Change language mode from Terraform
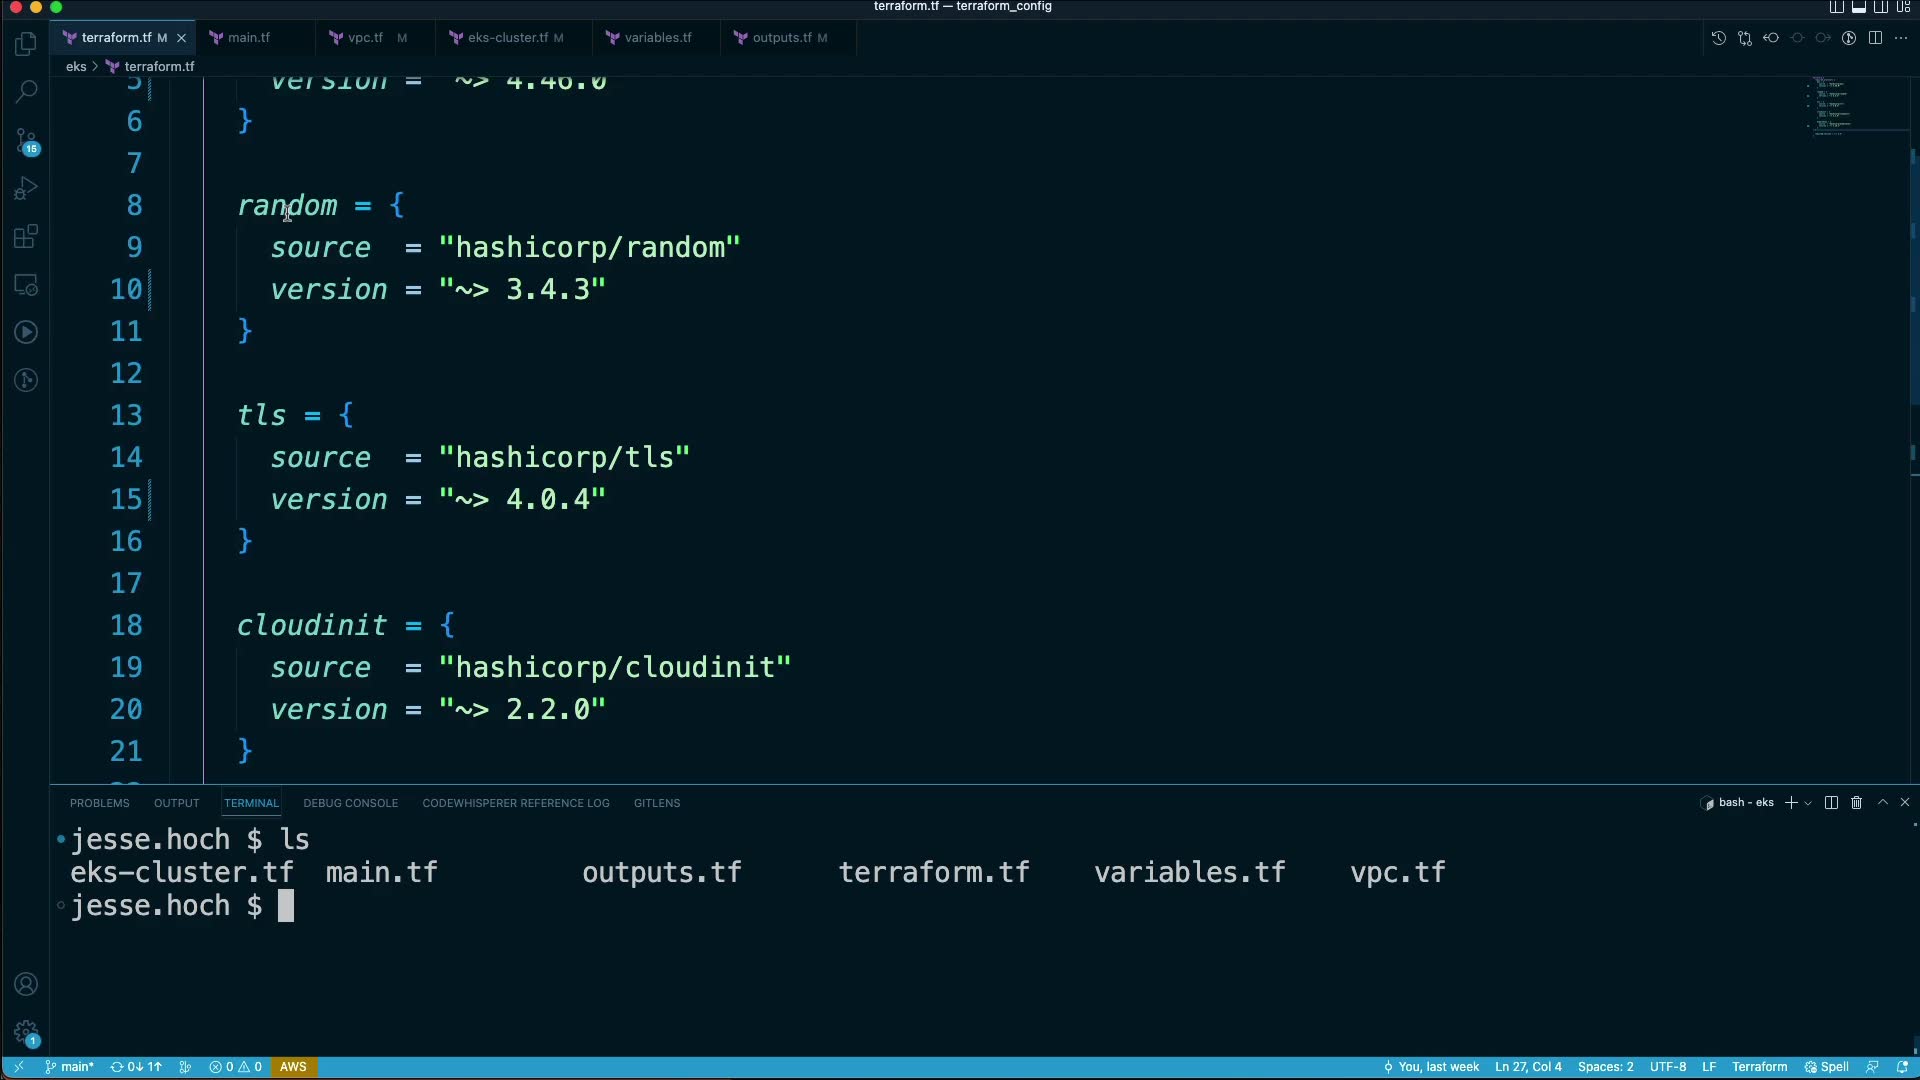 [x=1759, y=1067]
